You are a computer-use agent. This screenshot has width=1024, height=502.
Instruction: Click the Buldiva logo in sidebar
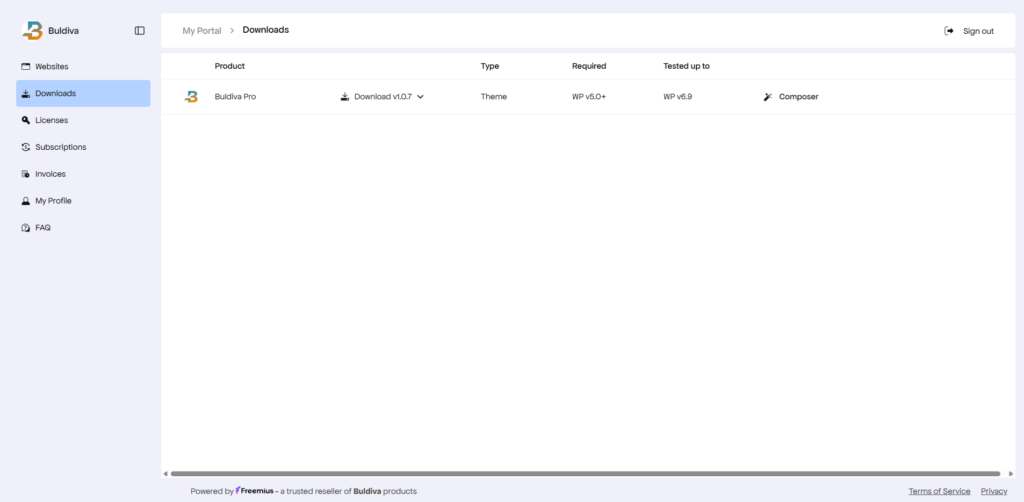point(33,31)
